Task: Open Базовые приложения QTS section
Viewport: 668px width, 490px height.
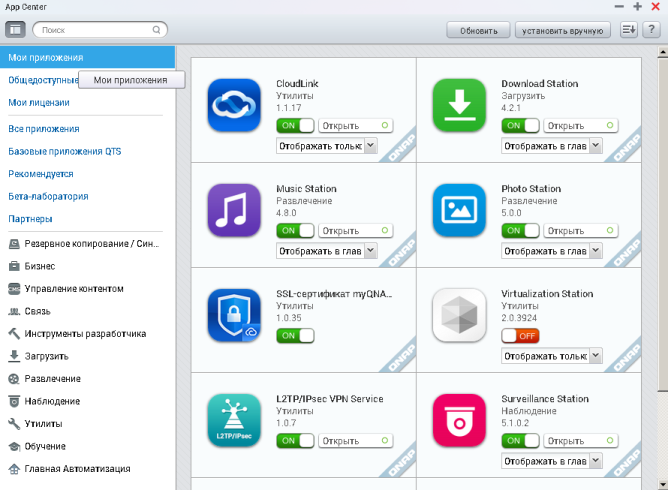Action: click(65, 151)
